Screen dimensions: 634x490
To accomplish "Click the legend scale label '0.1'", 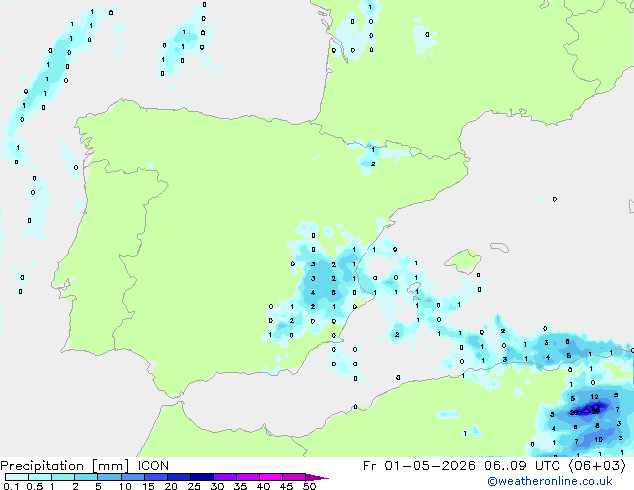I will tap(11, 486).
